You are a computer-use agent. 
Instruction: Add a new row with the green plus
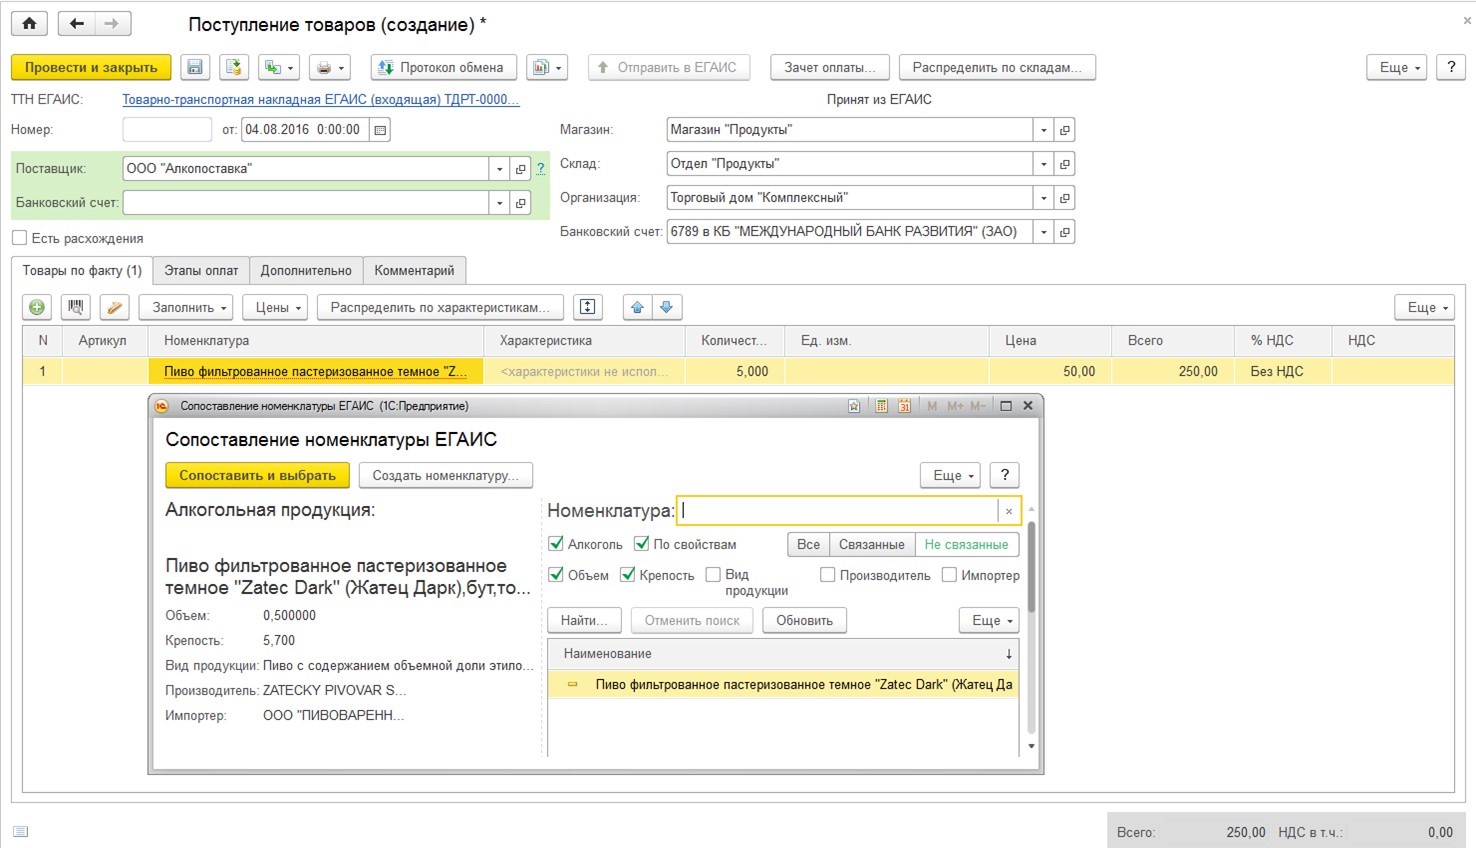point(37,307)
